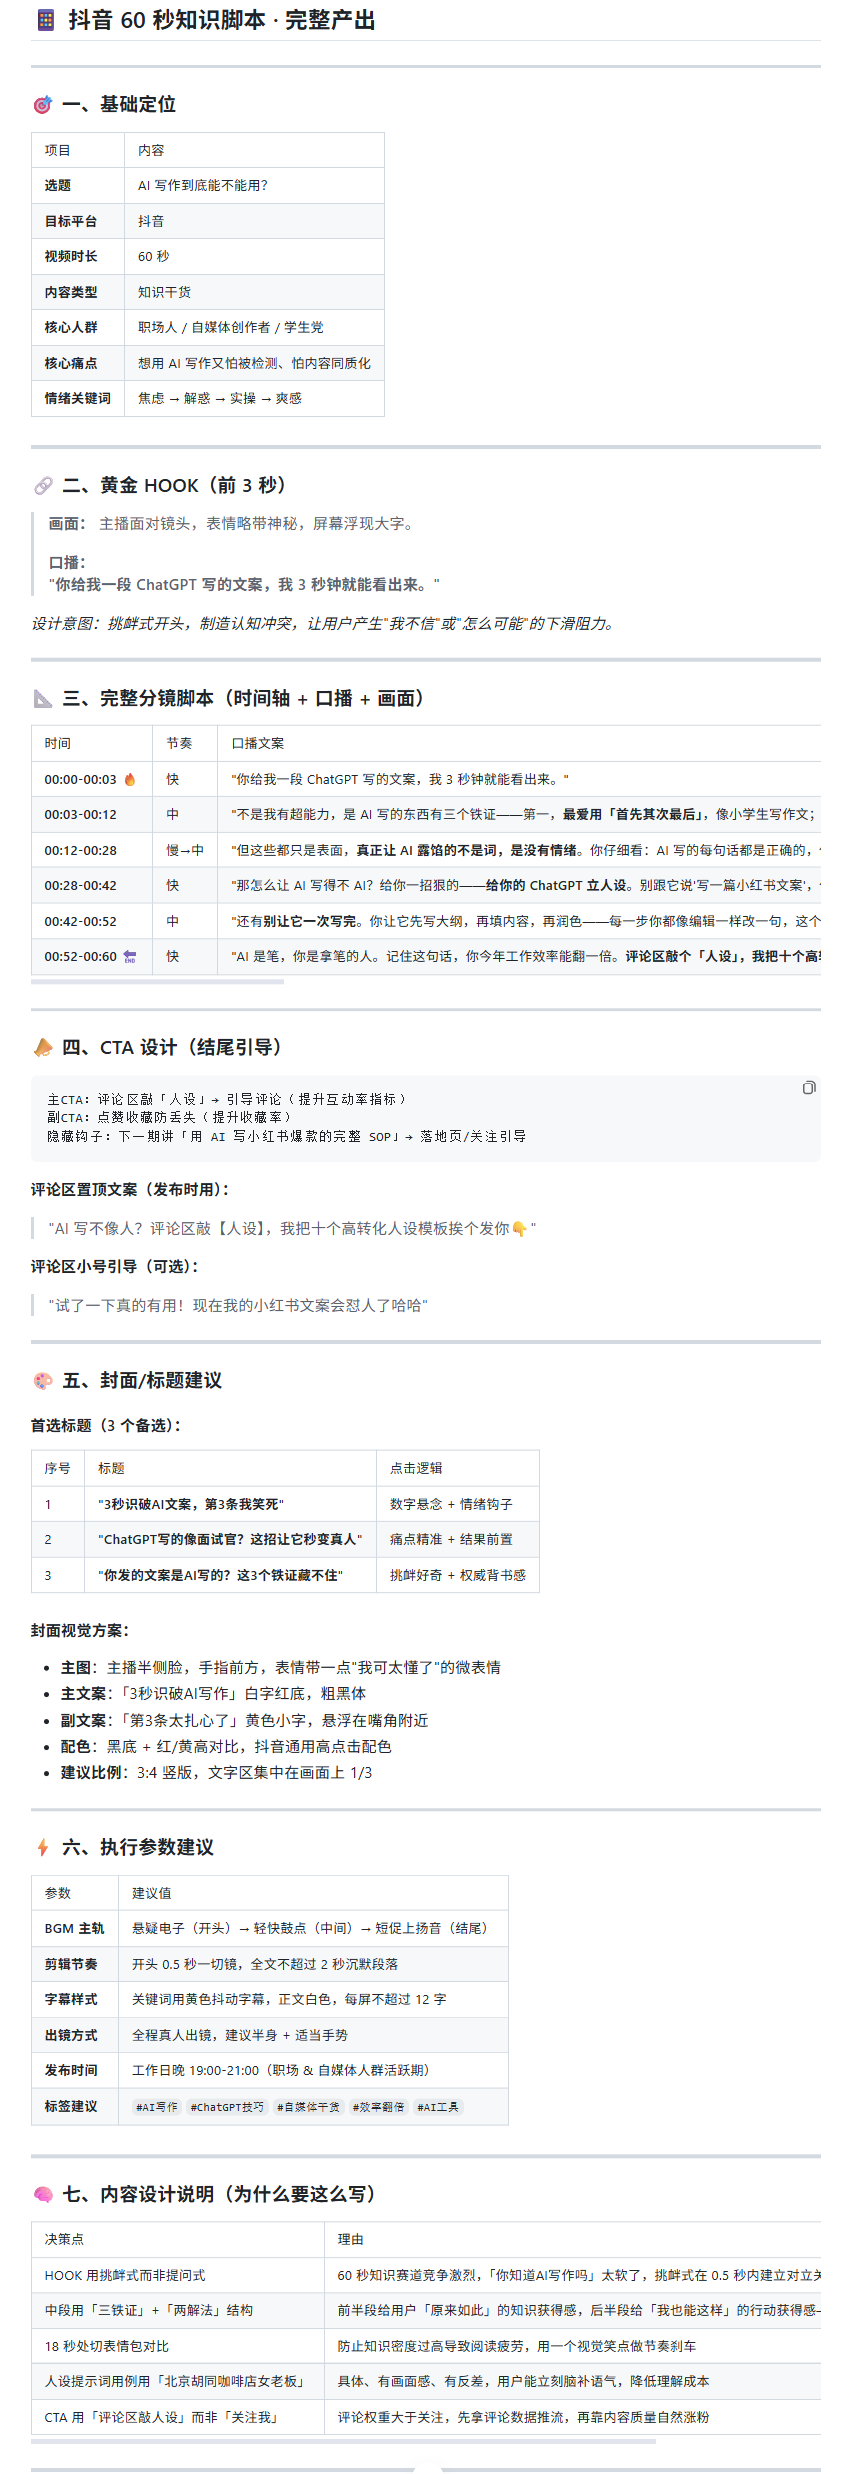Screen dimensions: 844x2474
Task: Click the brain emoji beside 七、内容设计说明
Action: [x=43, y=2194]
